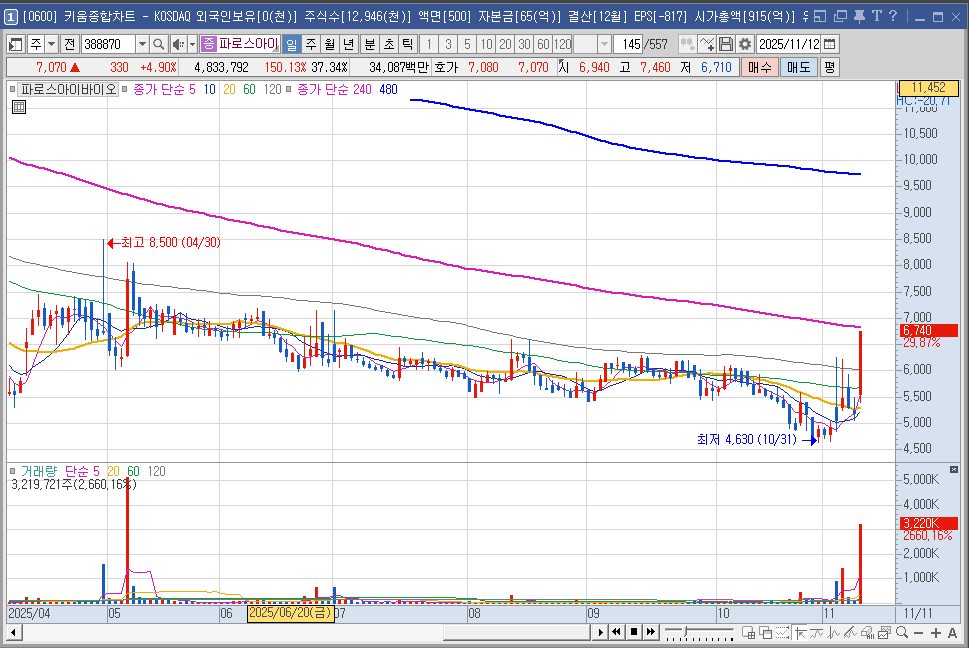
Task: Click the overlapping windows icon at bottom
Action: click(766, 632)
